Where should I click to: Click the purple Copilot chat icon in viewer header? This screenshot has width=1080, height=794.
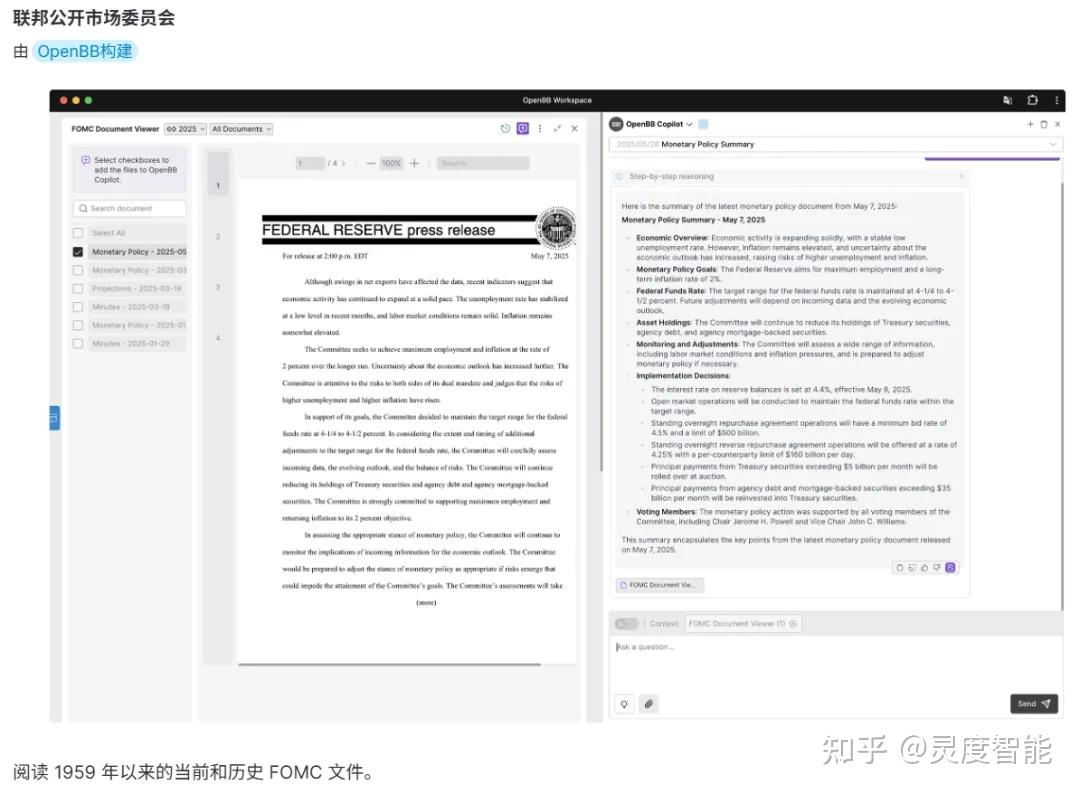point(521,128)
